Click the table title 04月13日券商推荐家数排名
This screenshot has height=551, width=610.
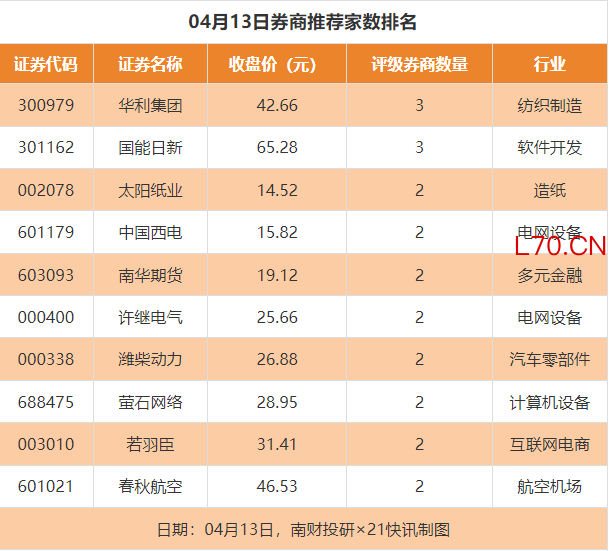click(303, 21)
